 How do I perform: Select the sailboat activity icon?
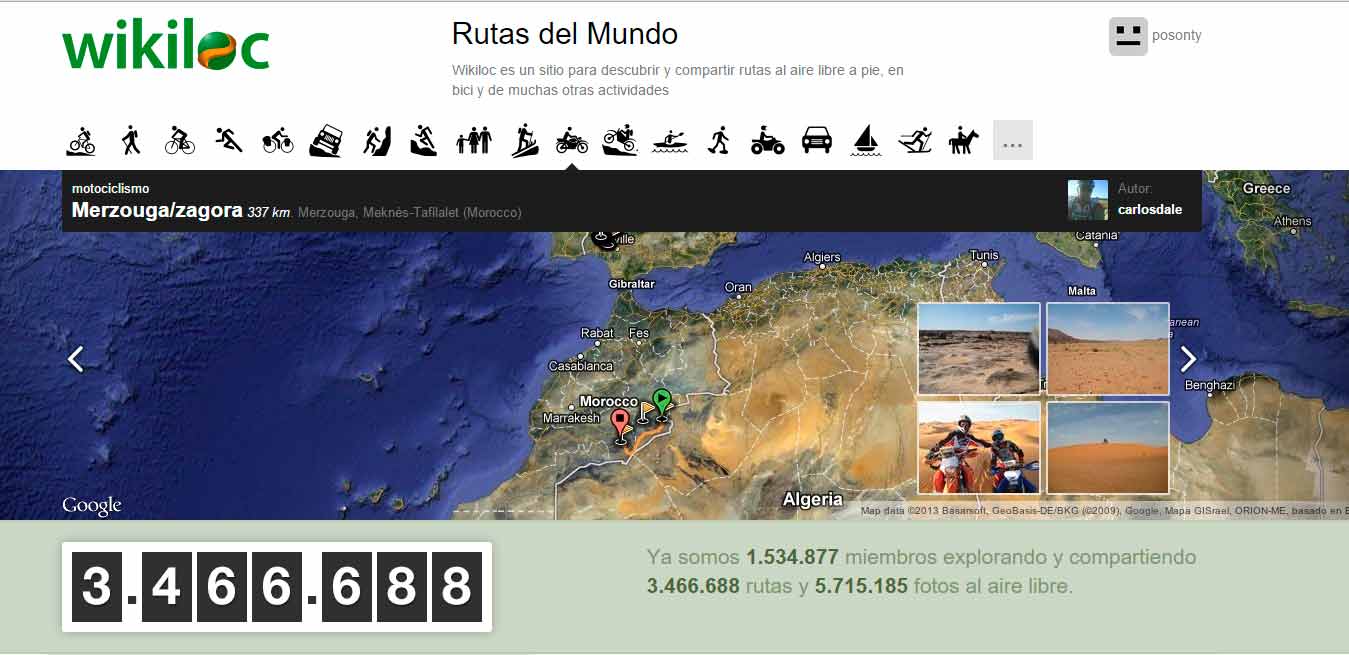[x=865, y=141]
